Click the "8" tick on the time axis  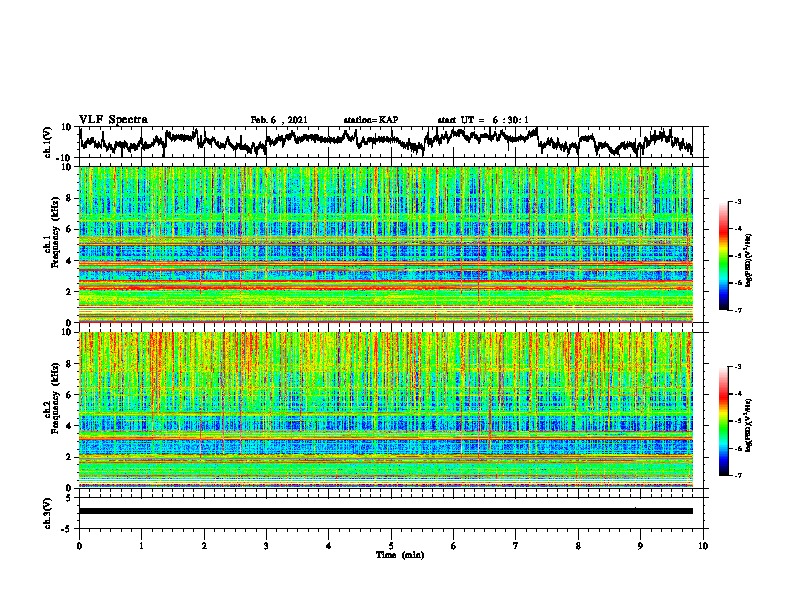tap(578, 546)
